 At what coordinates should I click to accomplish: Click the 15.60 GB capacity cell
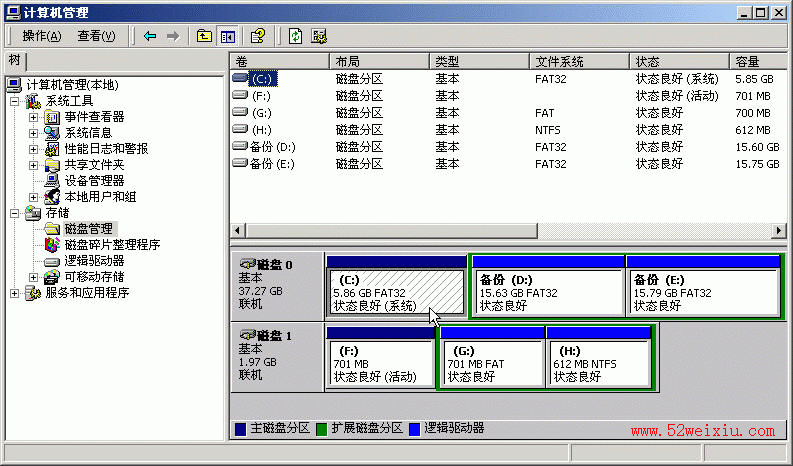[757, 147]
